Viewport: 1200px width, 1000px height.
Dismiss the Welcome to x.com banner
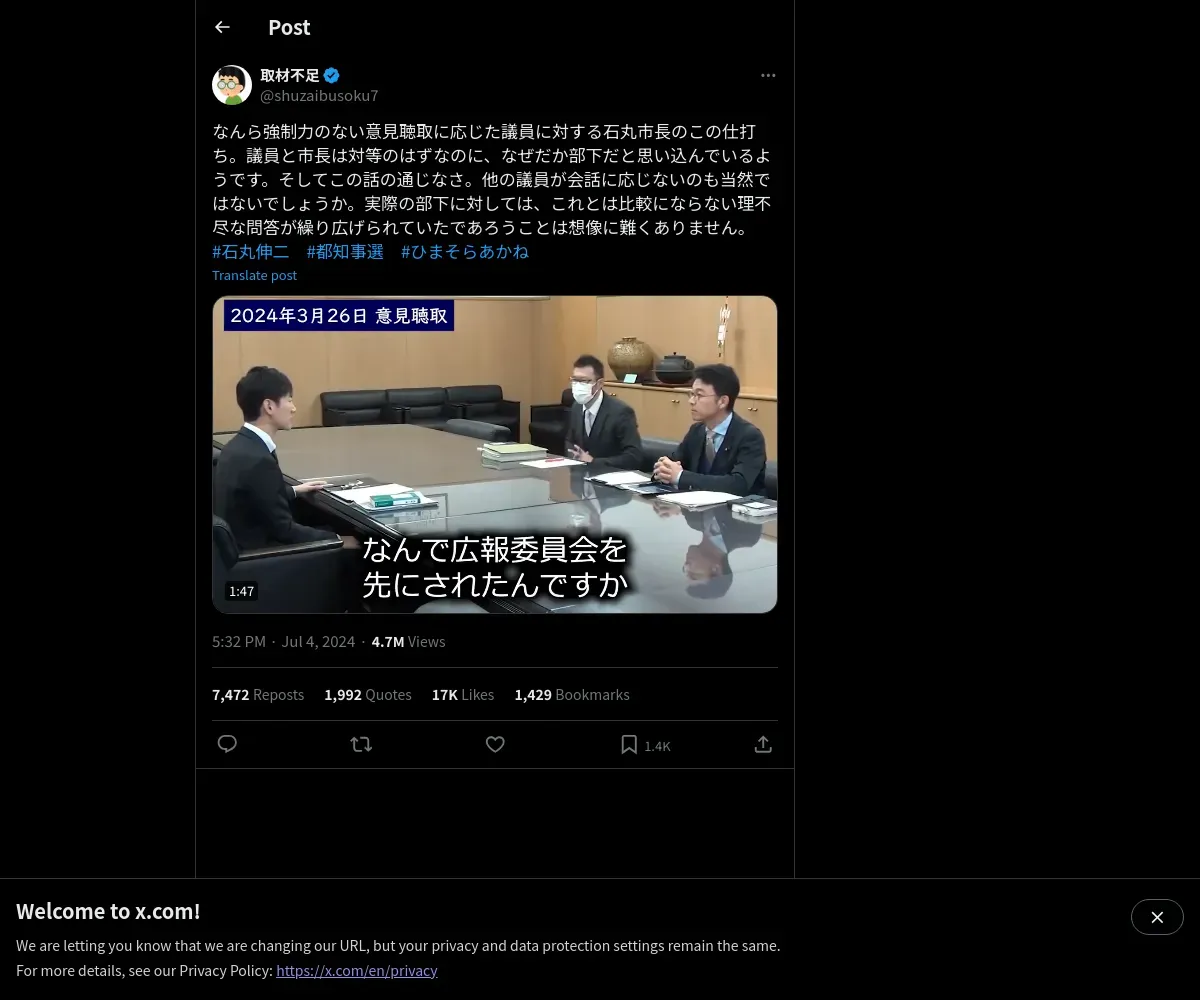1157,917
